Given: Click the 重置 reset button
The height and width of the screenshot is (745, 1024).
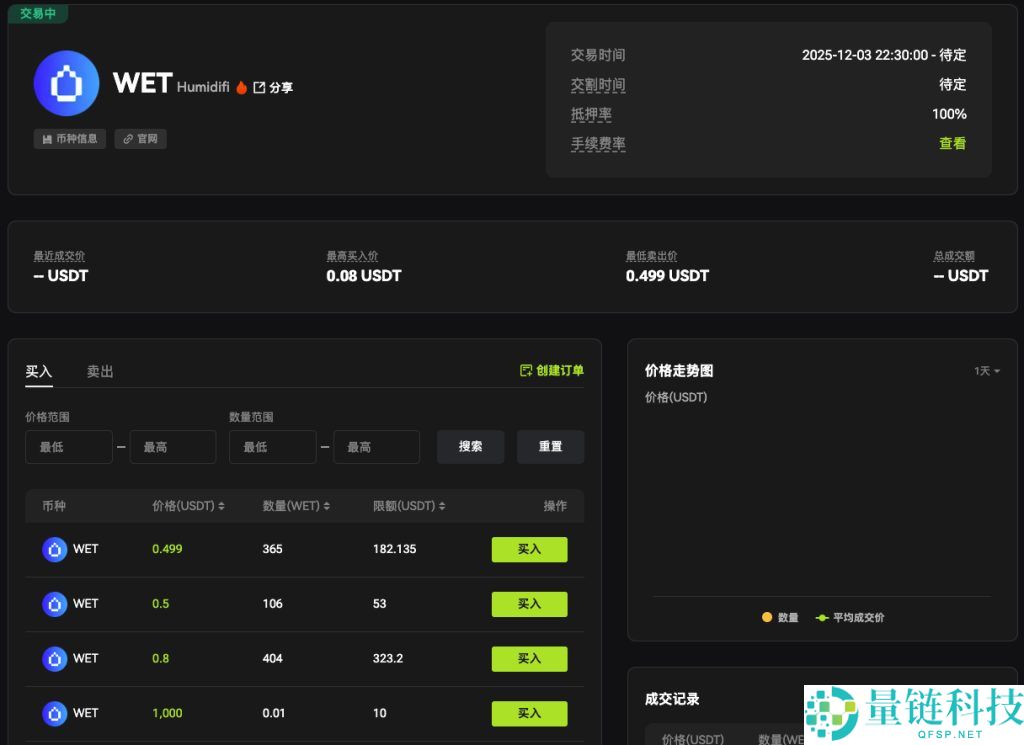Looking at the screenshot, I should tap(550, 447).
